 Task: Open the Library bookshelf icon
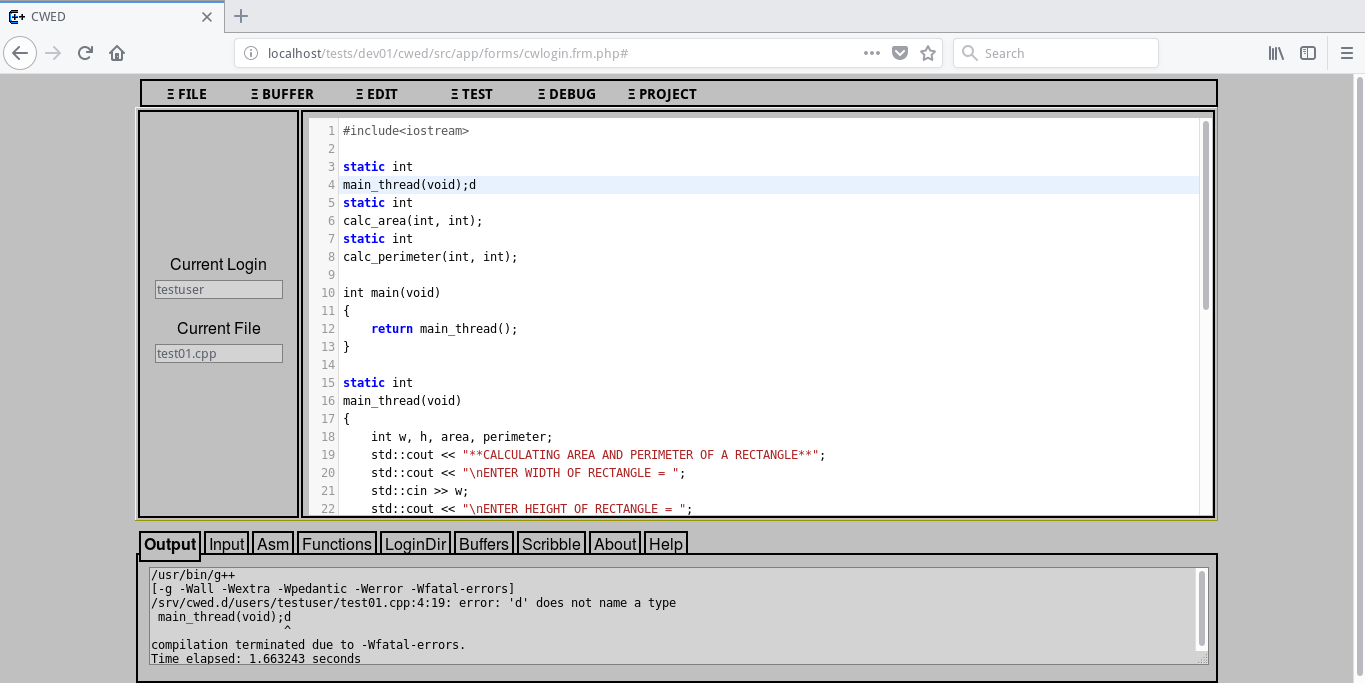click(1276, 53)
